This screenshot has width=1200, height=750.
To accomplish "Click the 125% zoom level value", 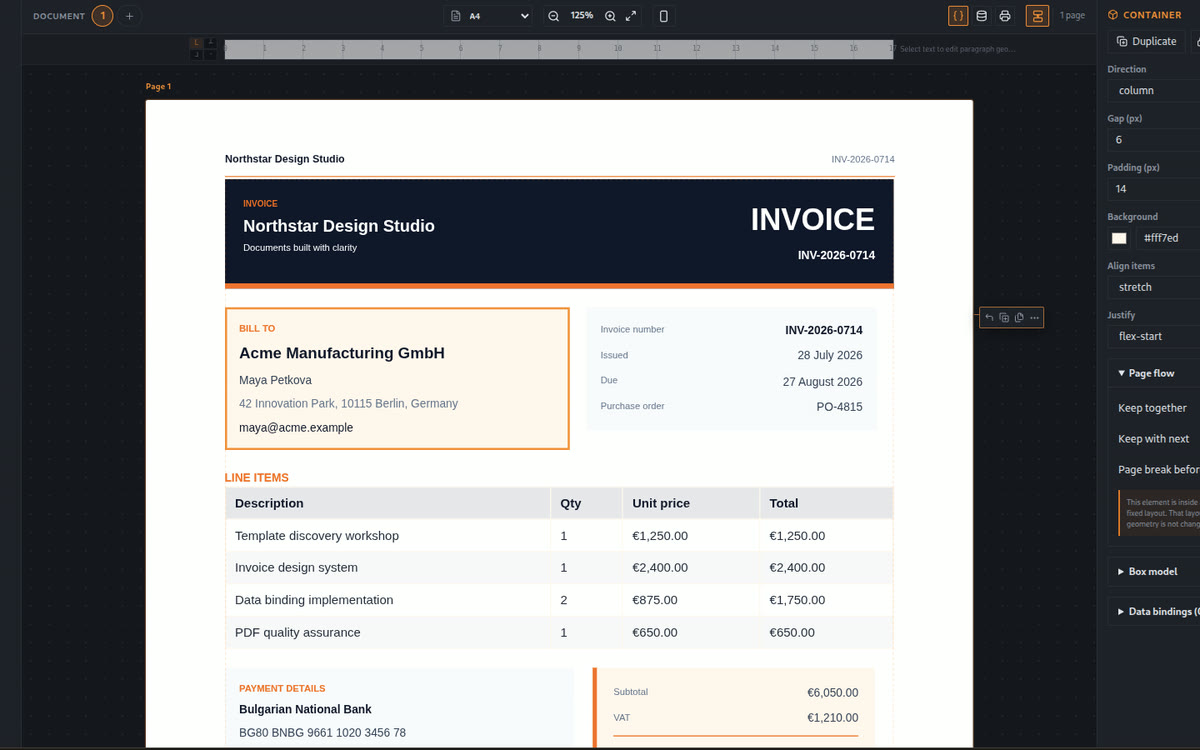I will tap(582, 16).
